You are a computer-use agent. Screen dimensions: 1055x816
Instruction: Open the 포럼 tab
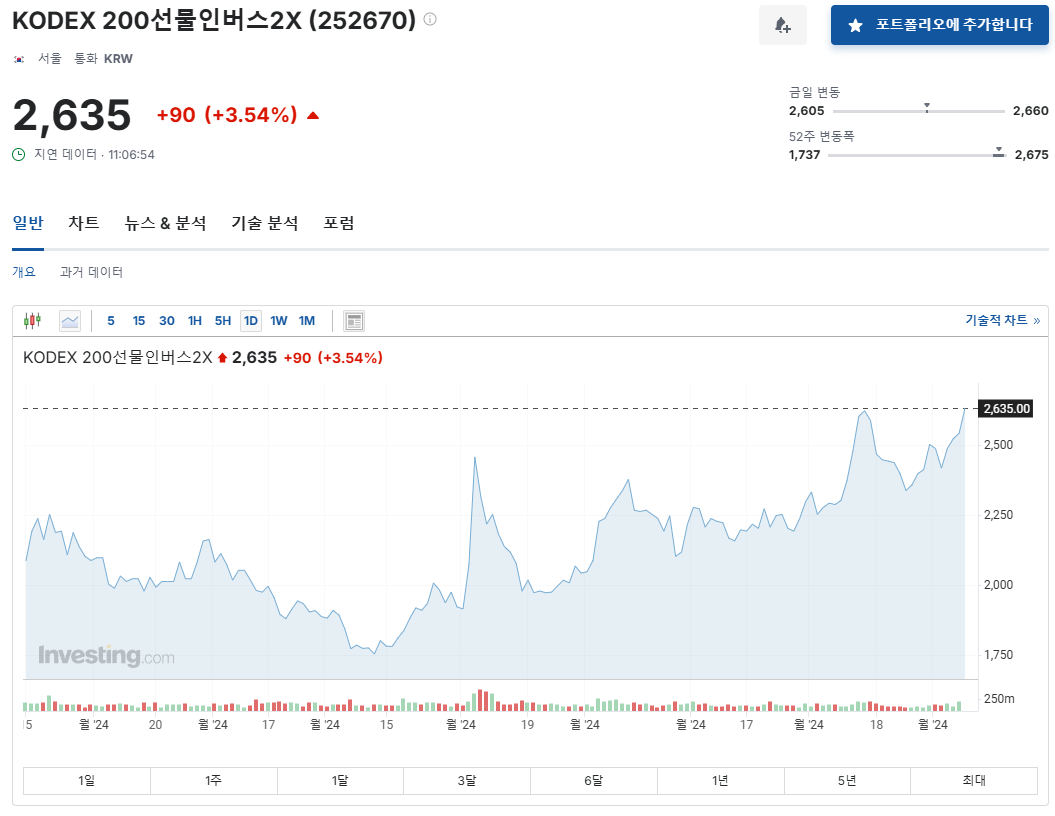(338, 223)
